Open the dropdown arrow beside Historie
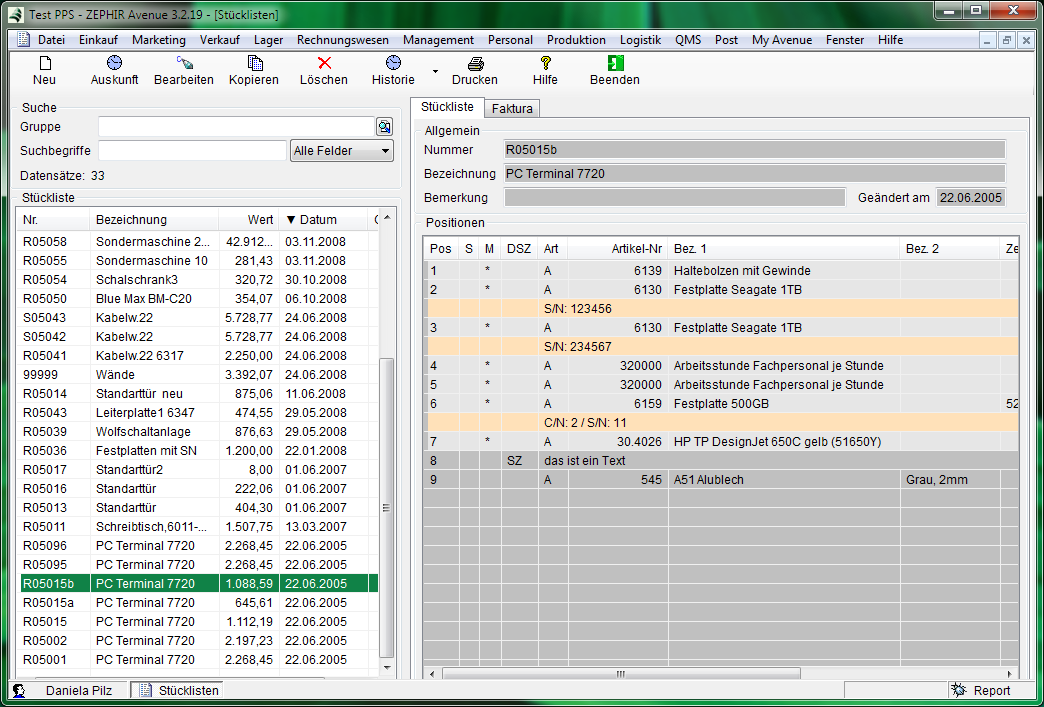Viewport: 1044px width, 707px height. point(435,72)
